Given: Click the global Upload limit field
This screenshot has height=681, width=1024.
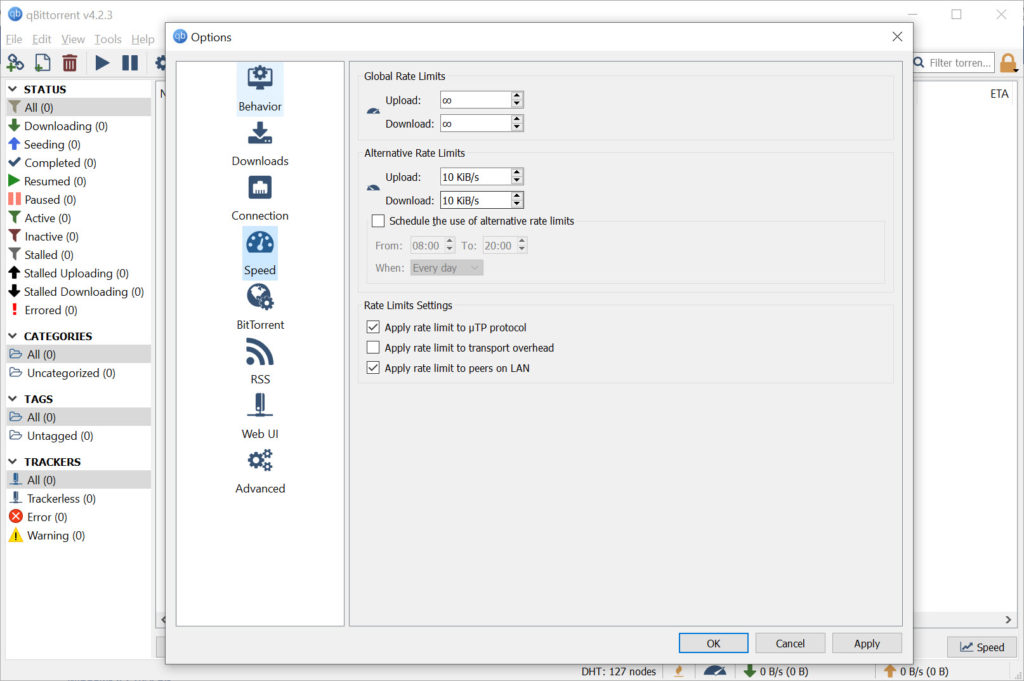Looking at the screenshot, I should 475,100.
